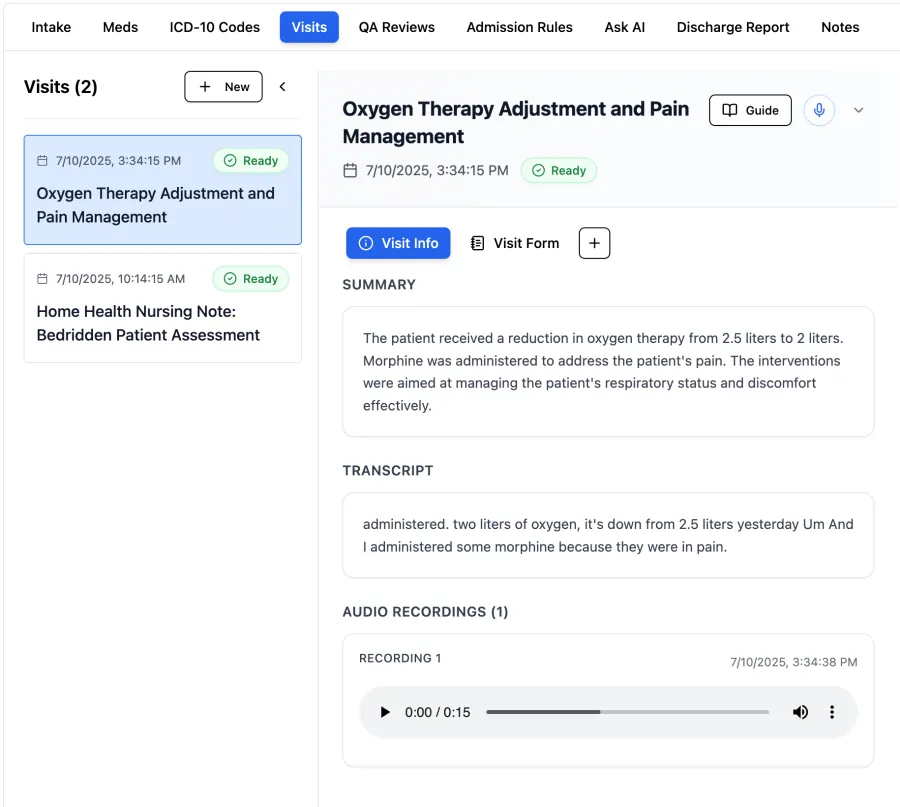Play Recording 1 audio
This screenshot has width=900, height=807.
pos(385,712)
